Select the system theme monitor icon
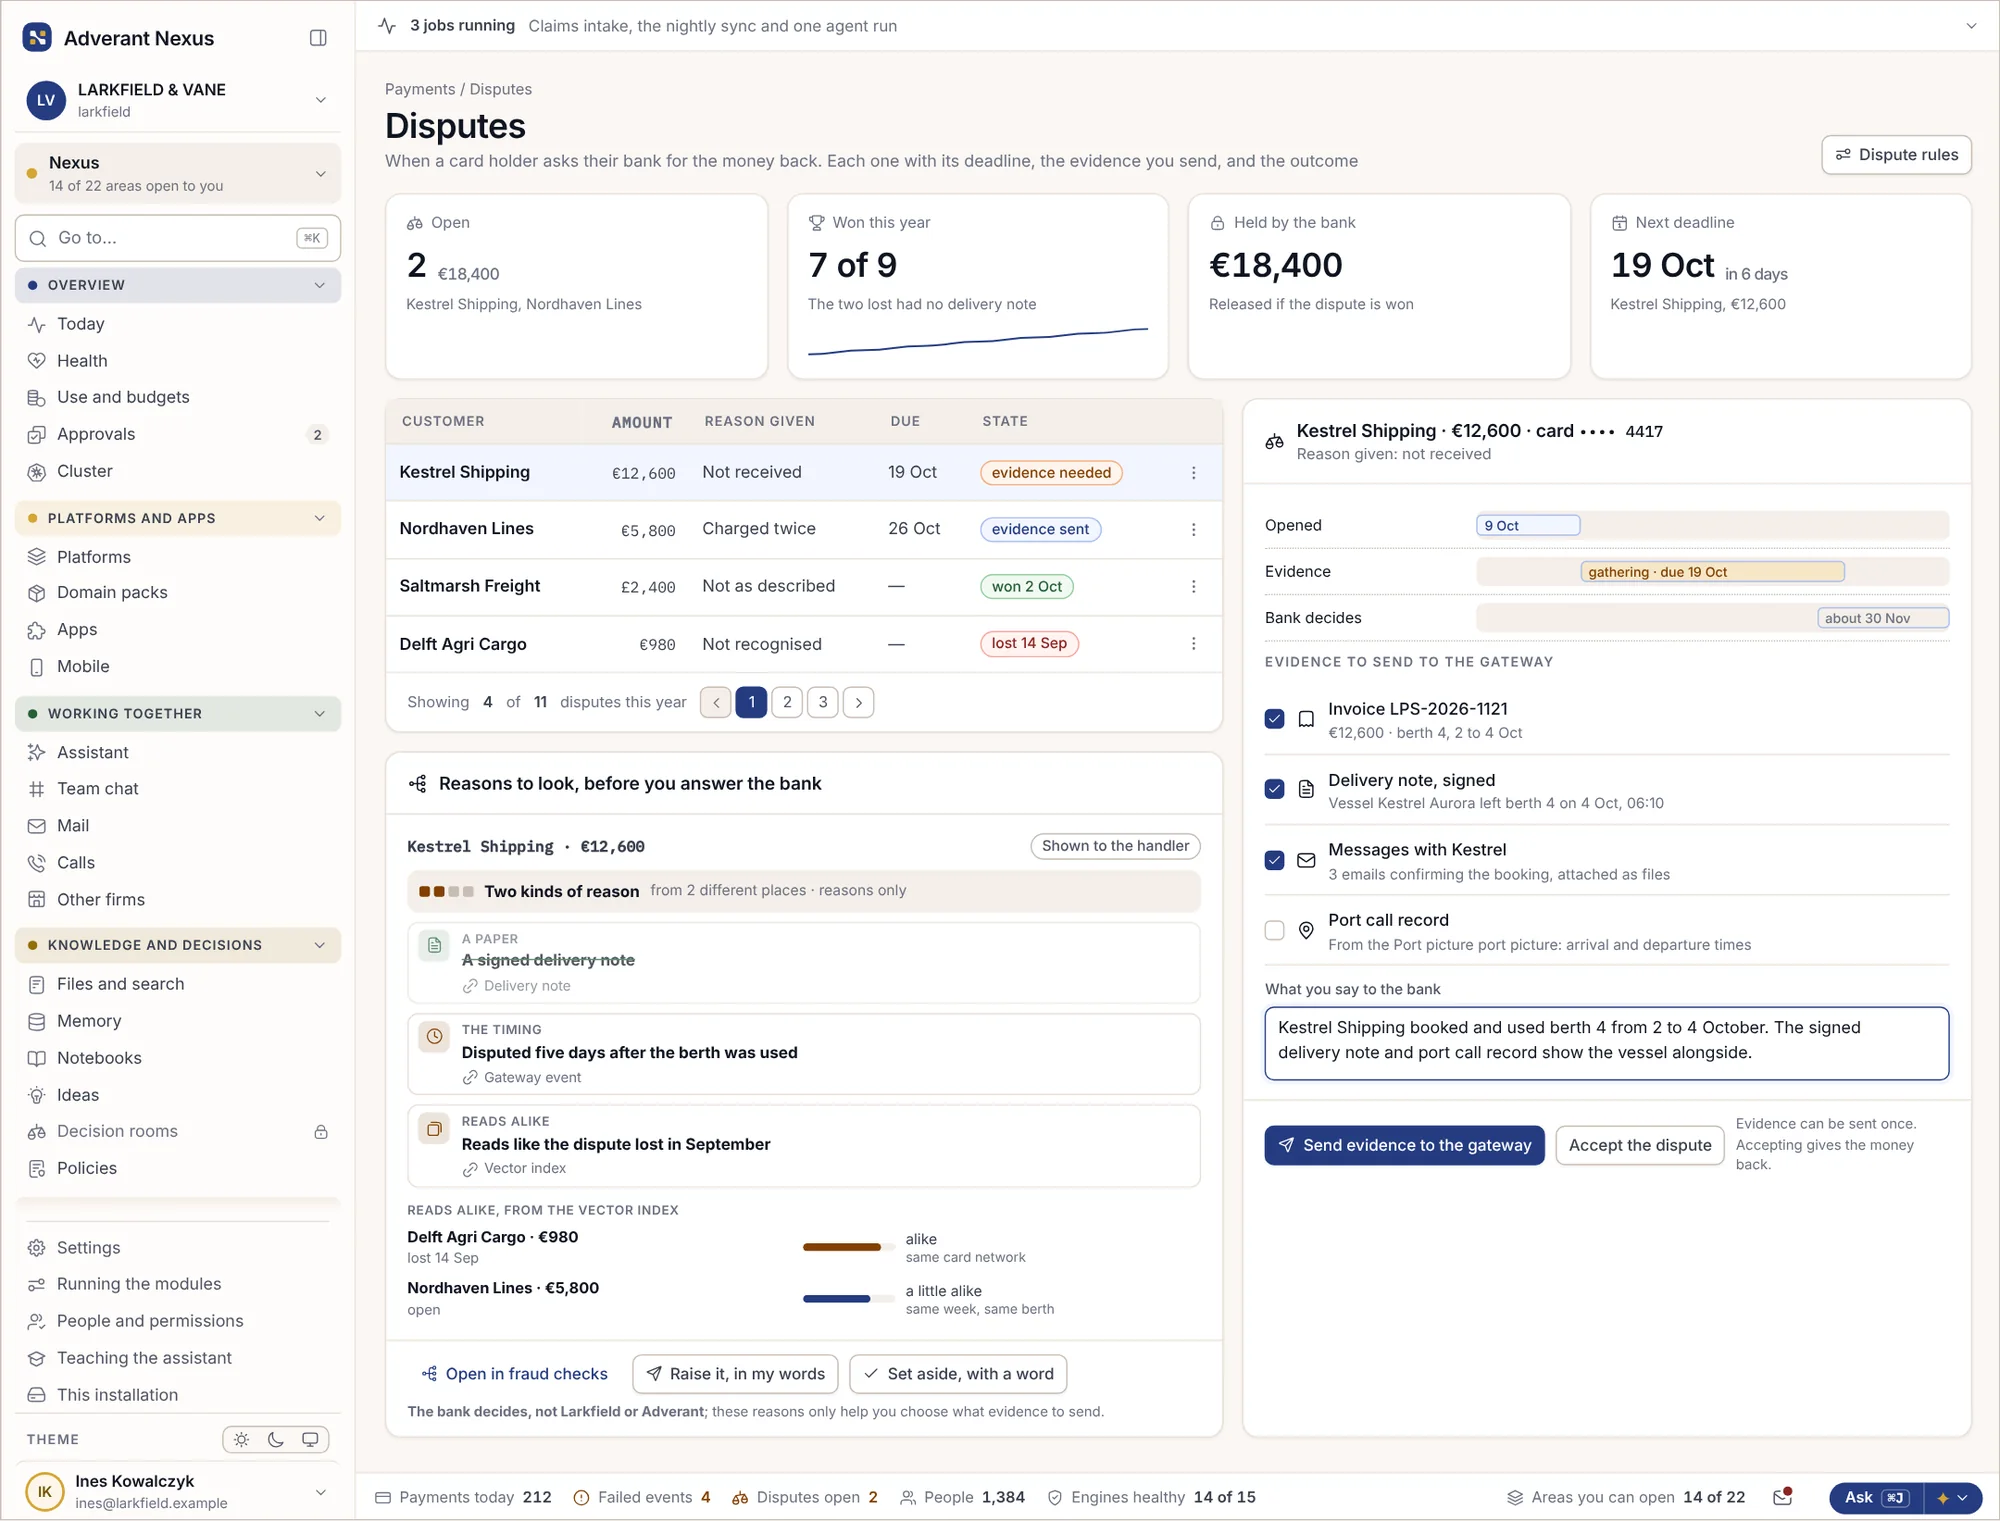Image resolution: width=2000 pixels, height=1521 pixels. click(310, 1440)
